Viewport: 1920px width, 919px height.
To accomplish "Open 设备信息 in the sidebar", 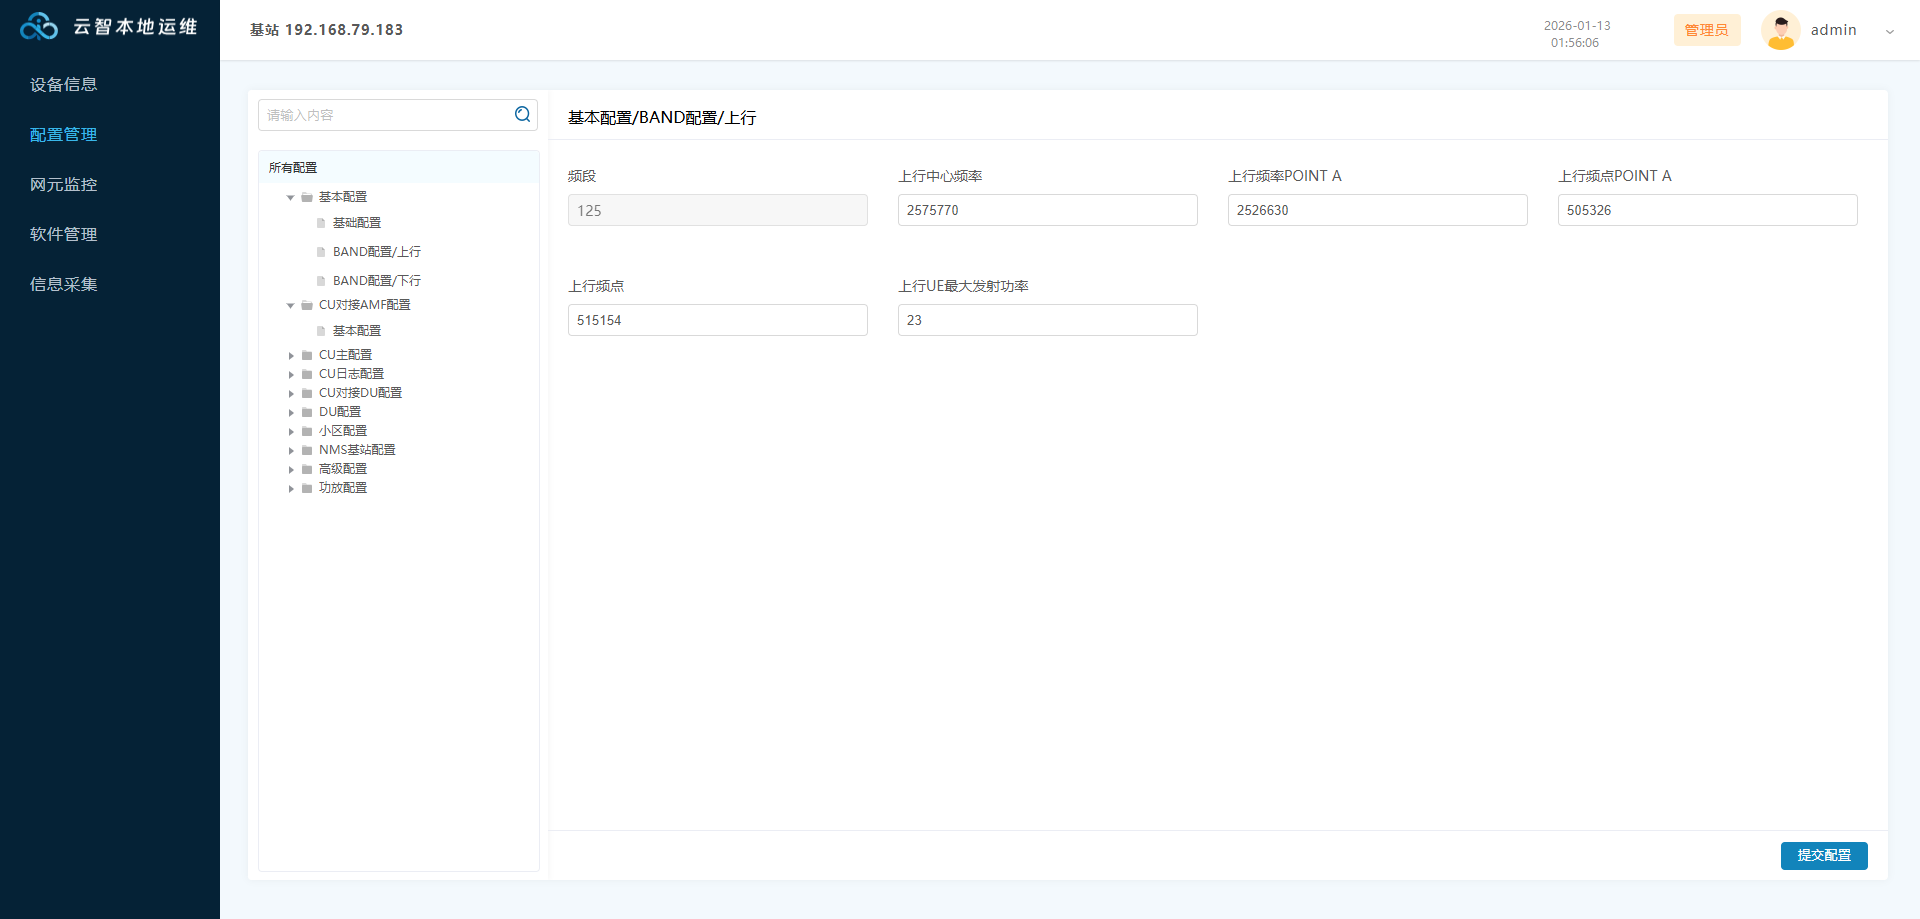I will coord(64,85).
